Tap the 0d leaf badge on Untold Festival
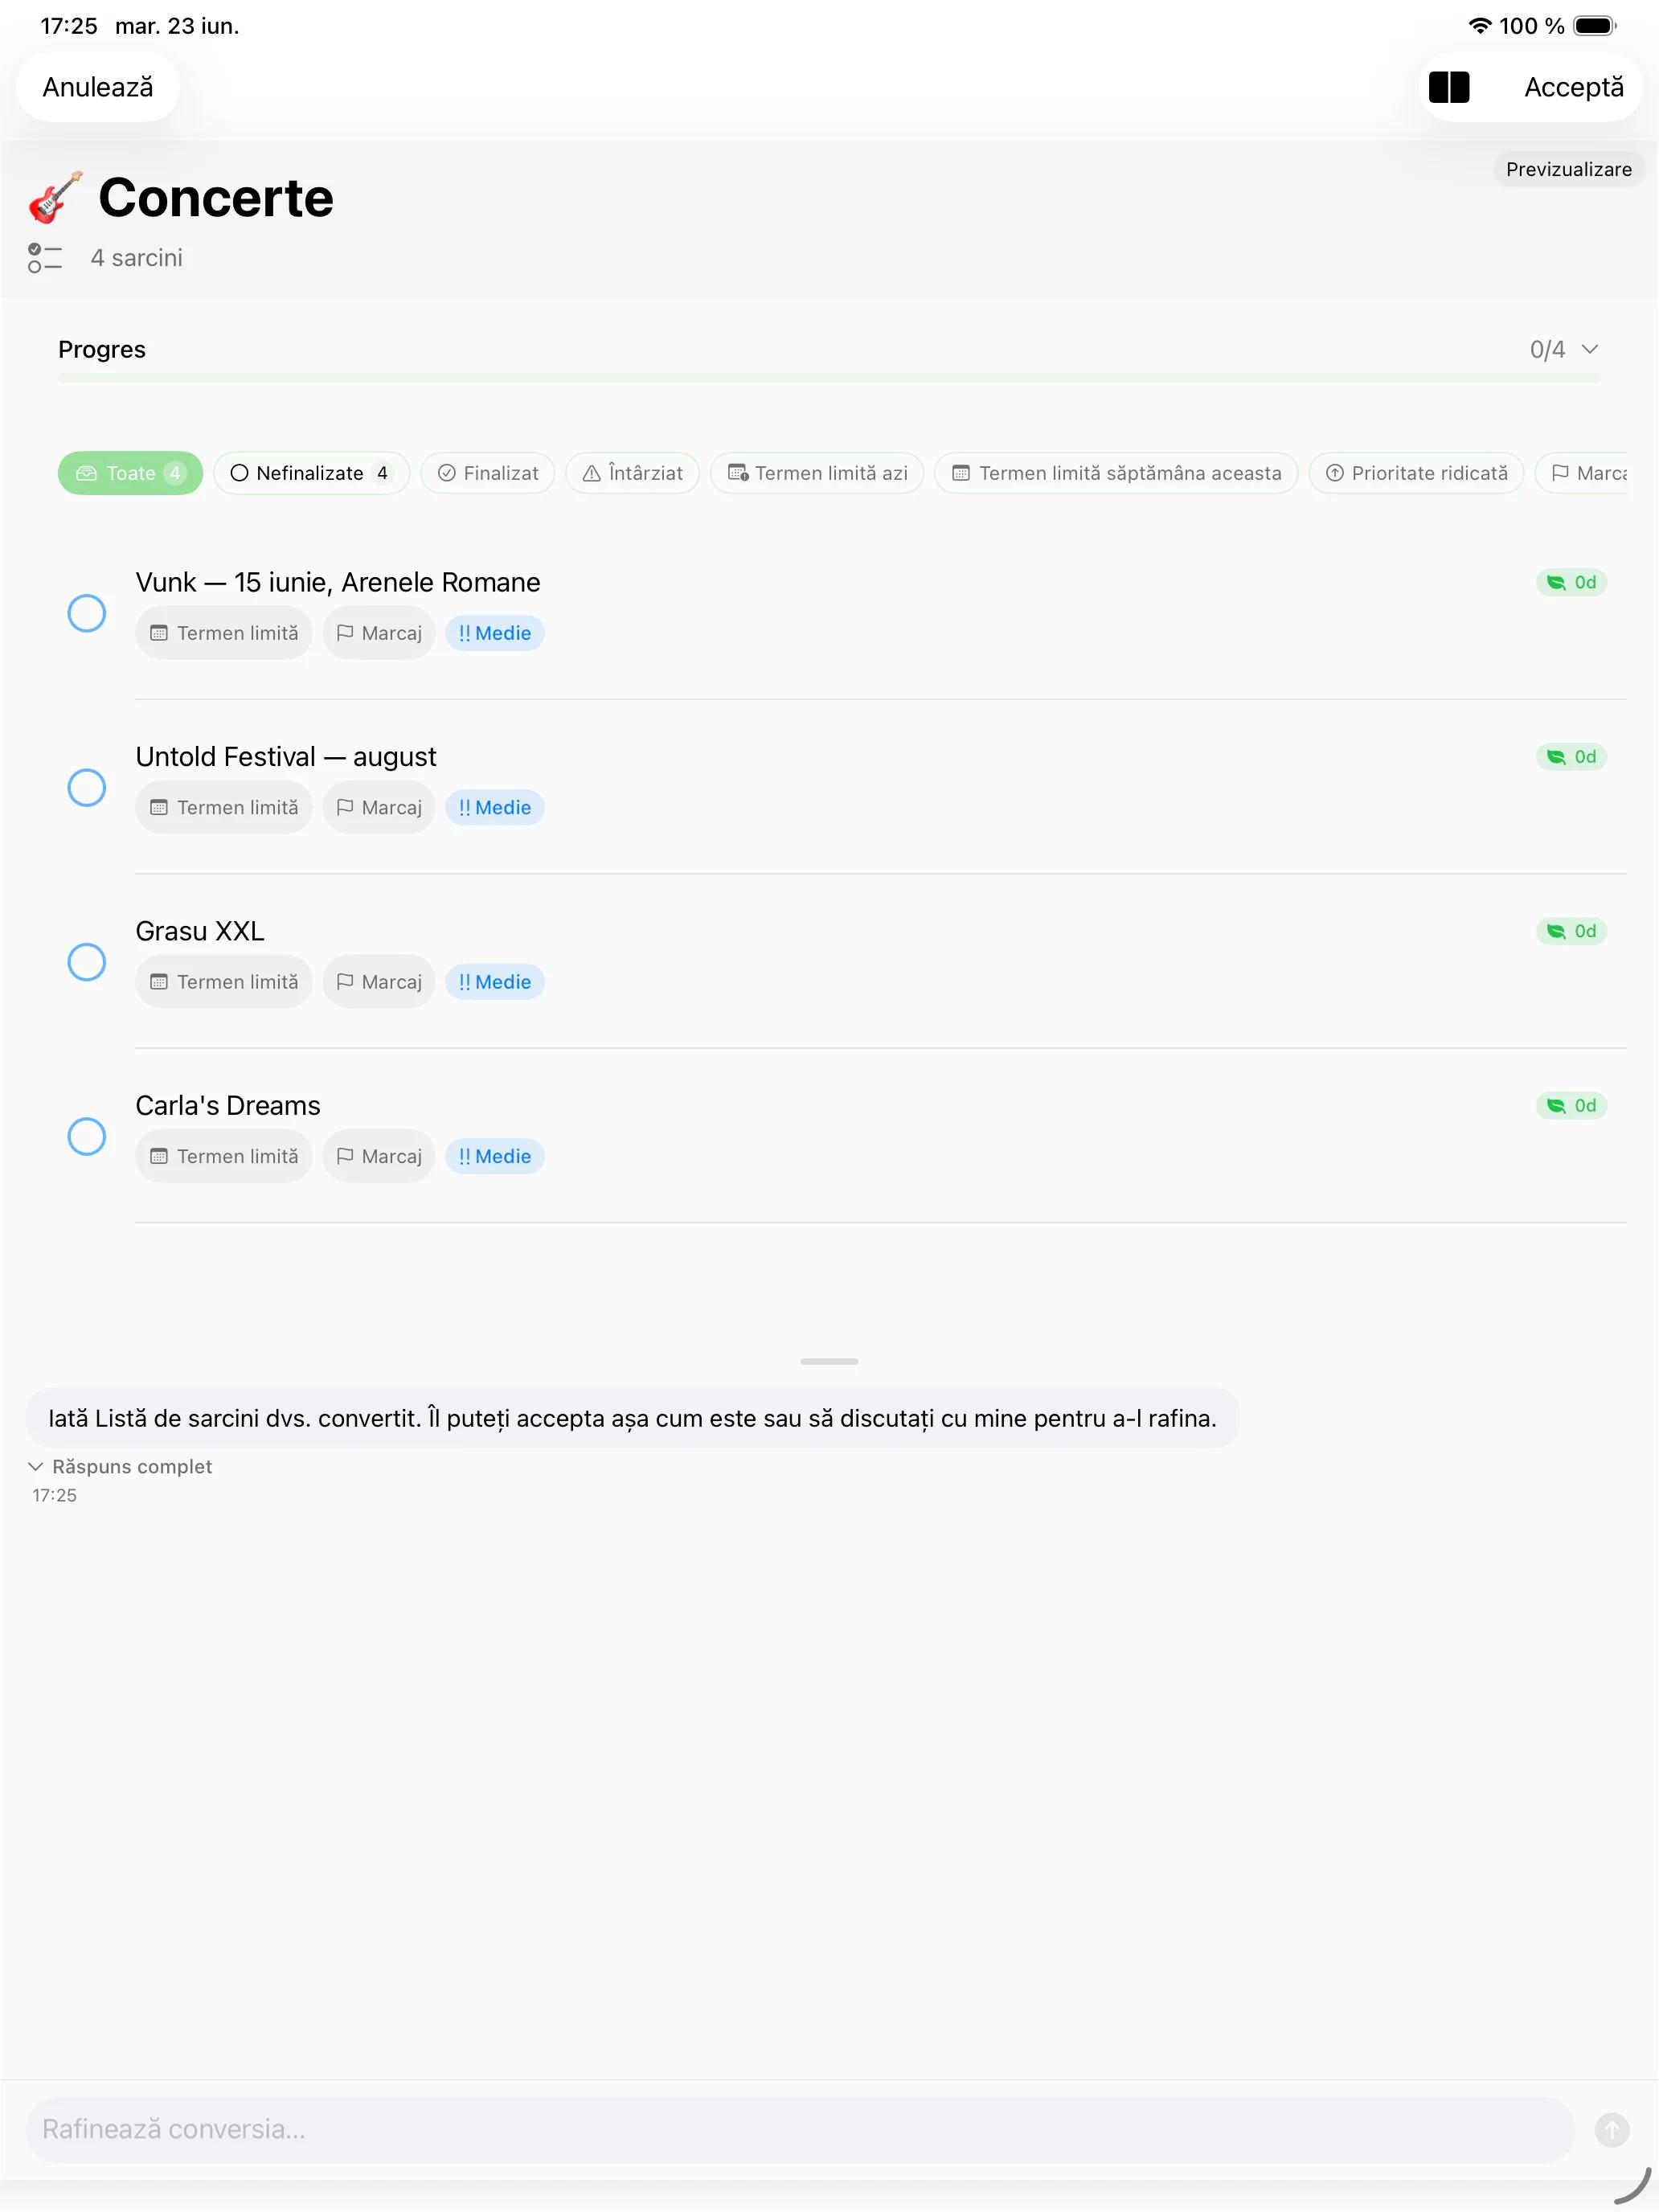The width and height of the screenshot is (1659, 2212). (x=1571, y=757)
